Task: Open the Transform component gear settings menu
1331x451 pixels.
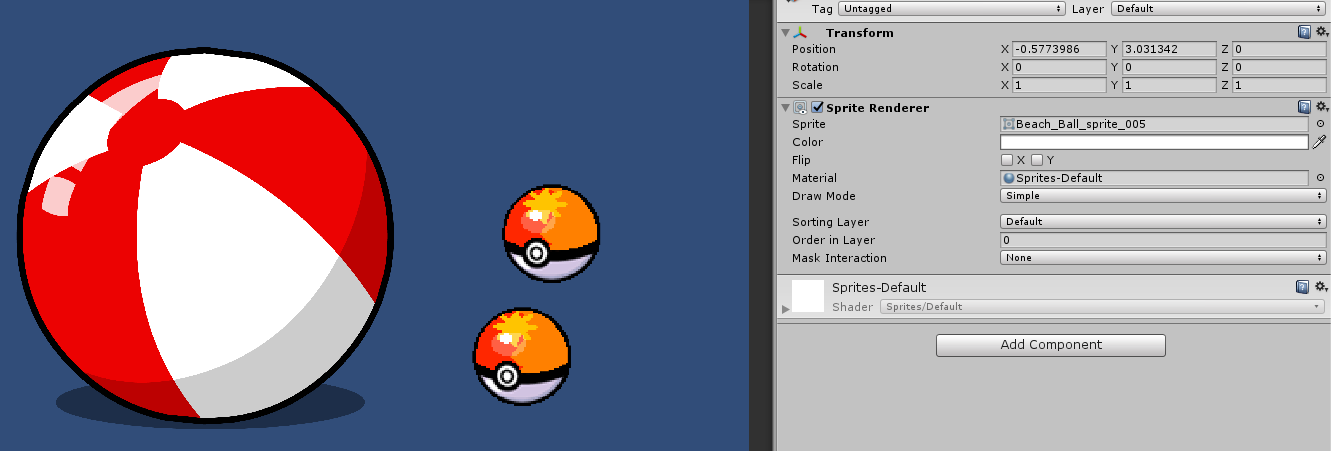Action: pos(1321,32)
